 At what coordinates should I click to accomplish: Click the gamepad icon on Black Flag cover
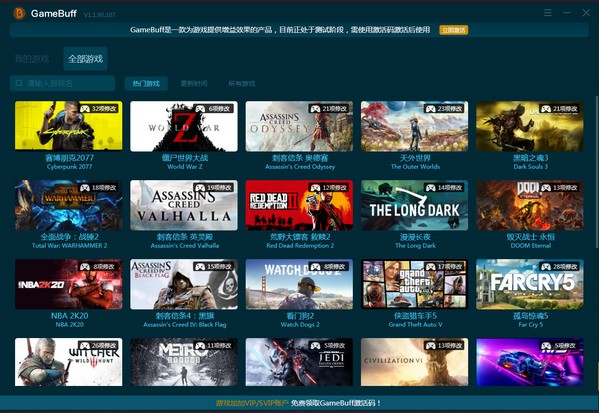[x=200, y=267]
